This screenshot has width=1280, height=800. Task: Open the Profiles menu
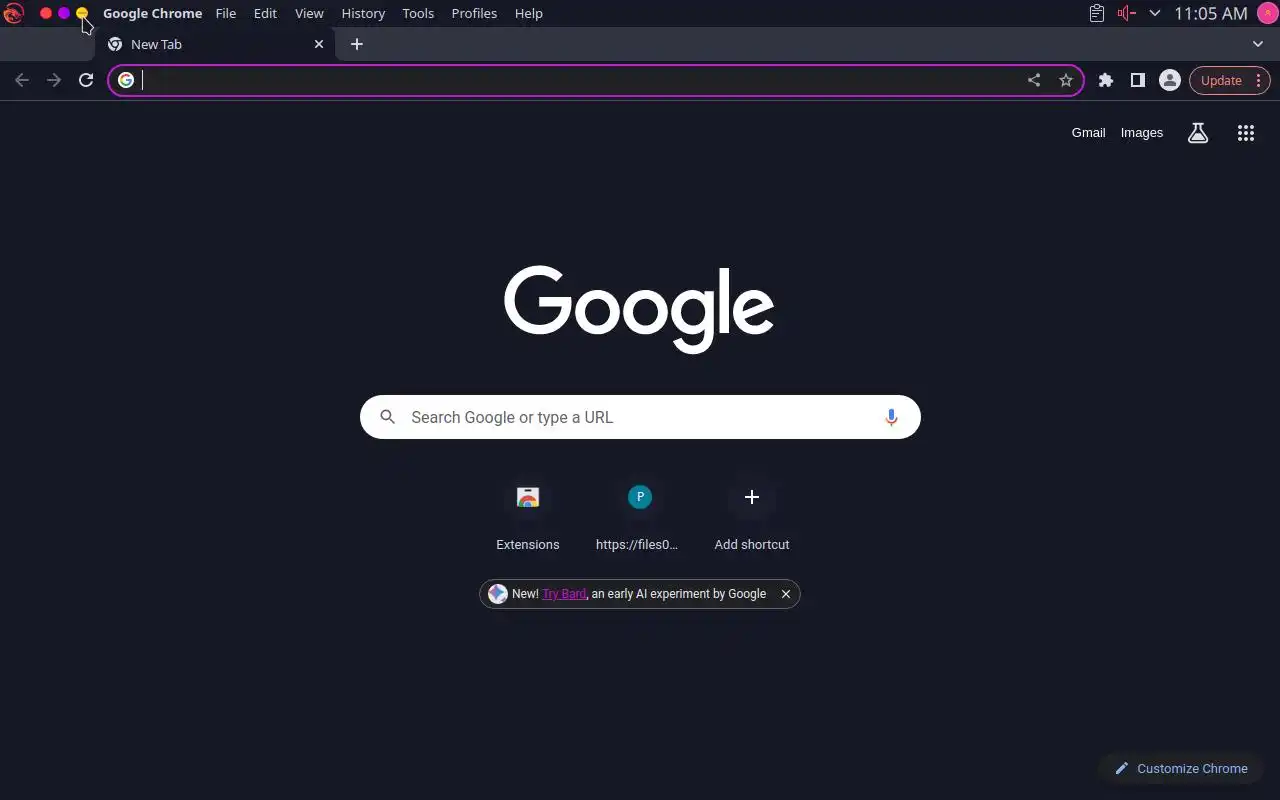(x=474, y=13)
